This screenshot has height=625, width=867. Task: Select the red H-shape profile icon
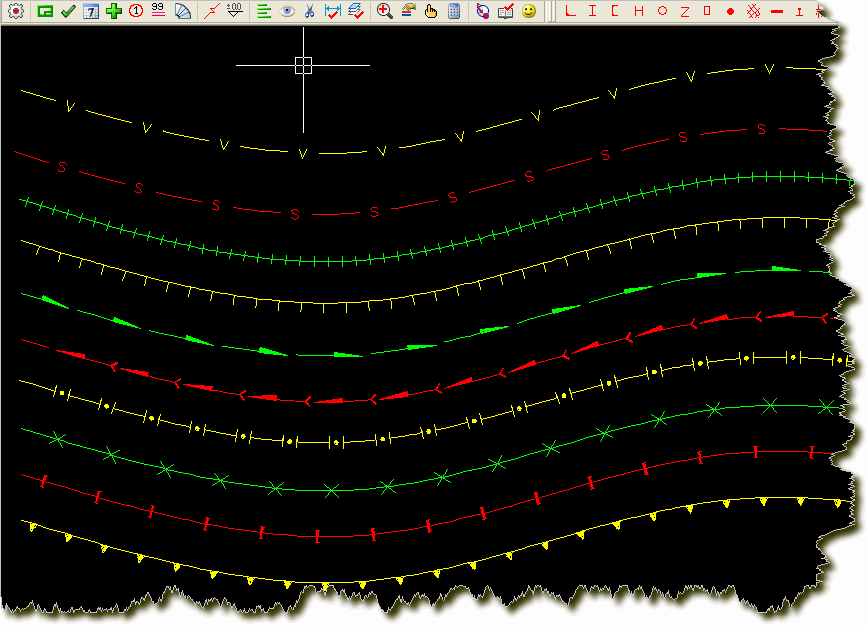[x=639, y=11]
